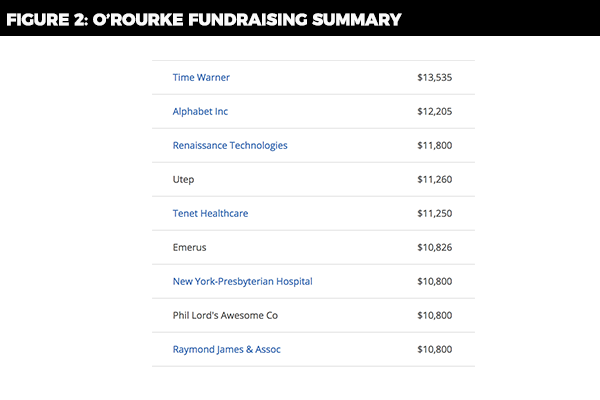Click the $11,250 Tenet Healthcare amount
600x400 pixels.
click(x=435, y=213)
